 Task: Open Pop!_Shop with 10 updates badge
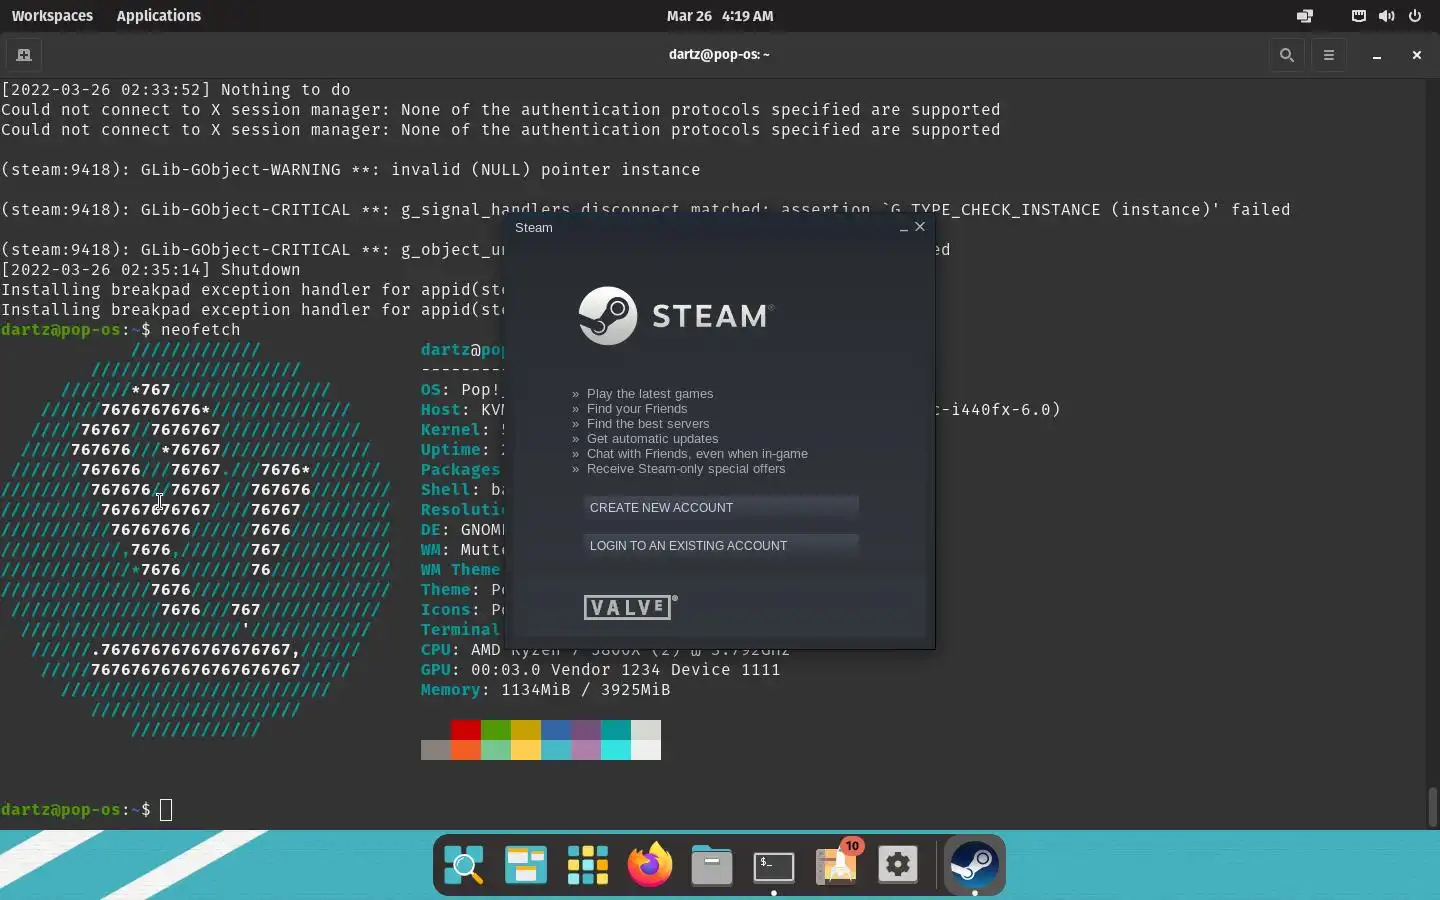(x=838, y=863)
